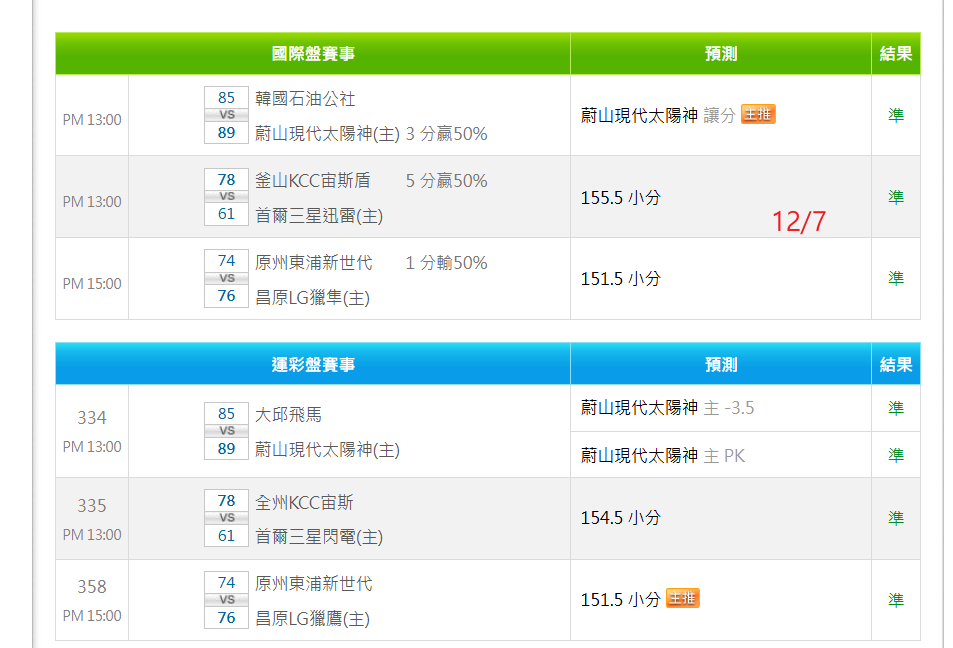
Task: Select the 運彩盤賽事 blue header
Action: tap(313, 364)
